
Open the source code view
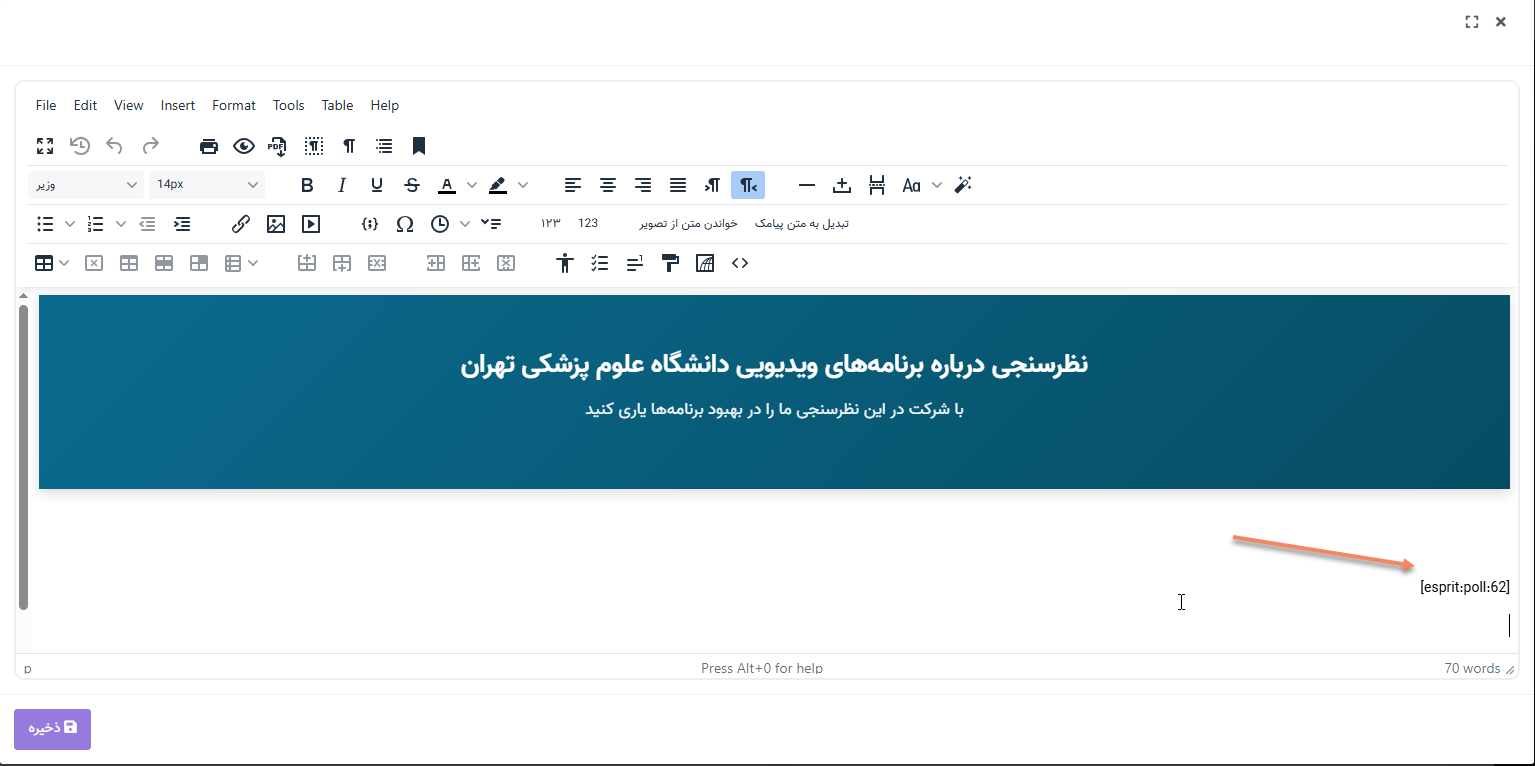click(740, 263)
